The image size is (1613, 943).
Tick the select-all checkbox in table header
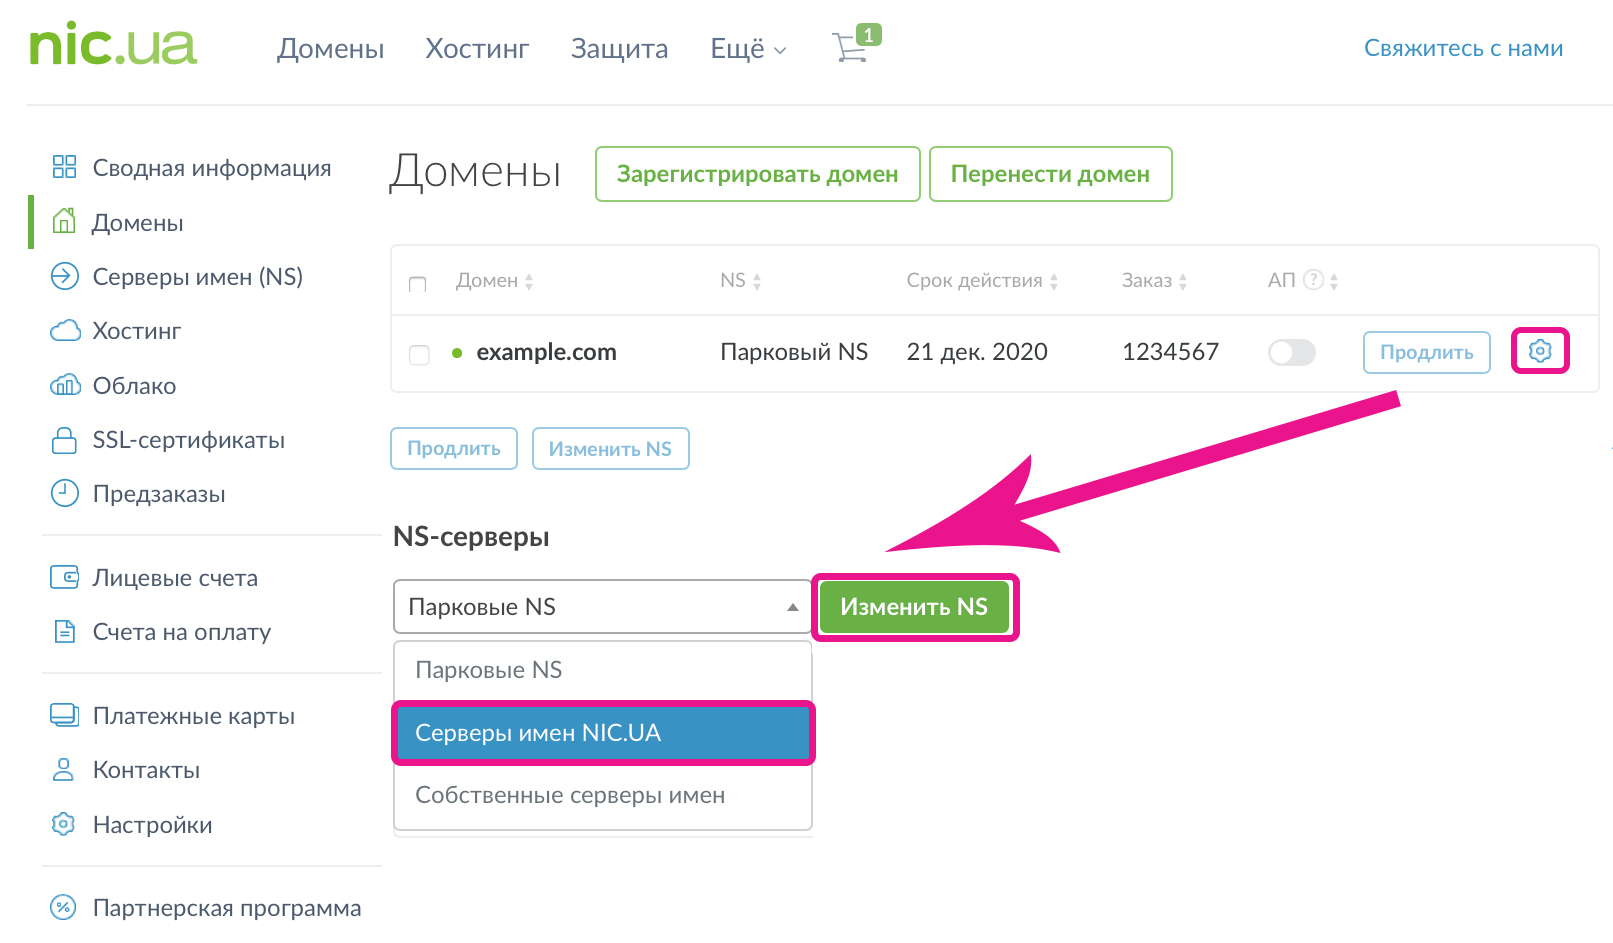[418, 284]
